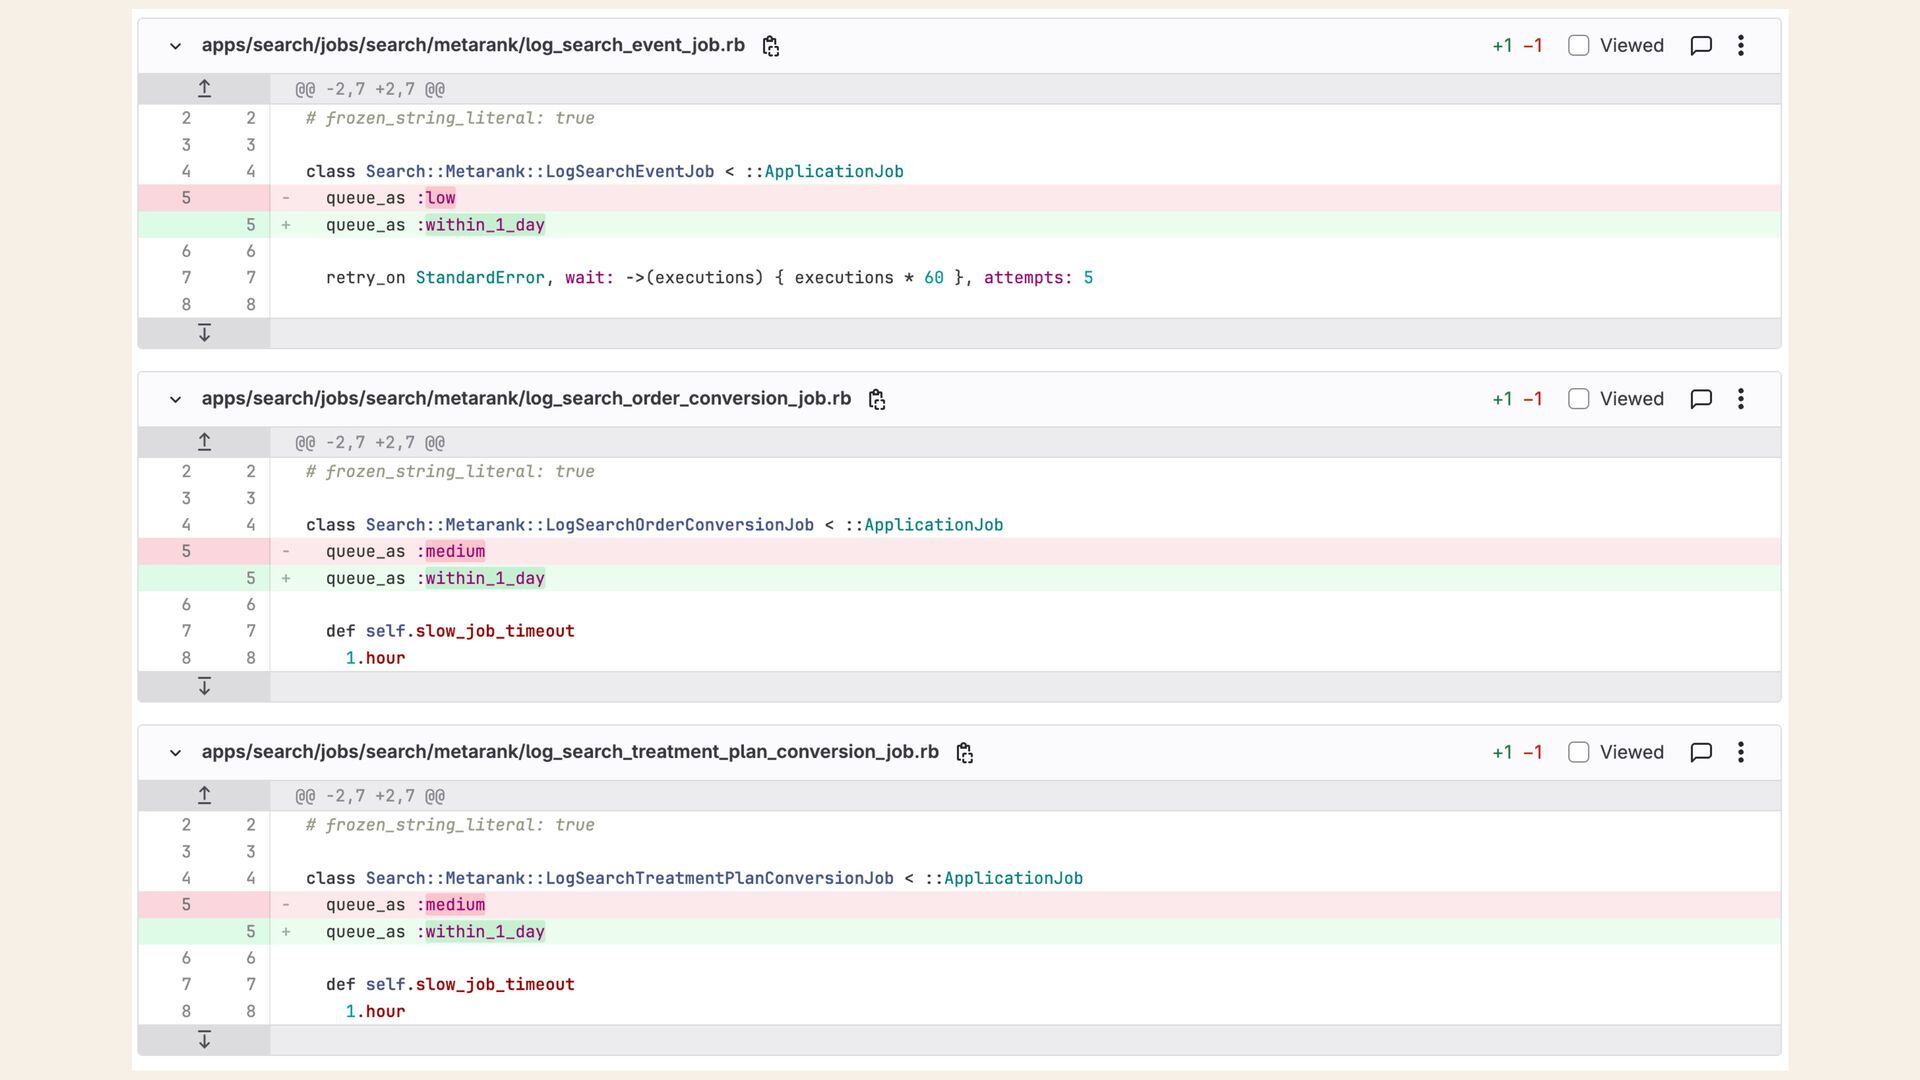This screenshot has height=1080, width=1920.
Task: Expand lines above in log_search_order_conversion_job.rb diff
Action: pyautogui.click(x=204, y=442)
